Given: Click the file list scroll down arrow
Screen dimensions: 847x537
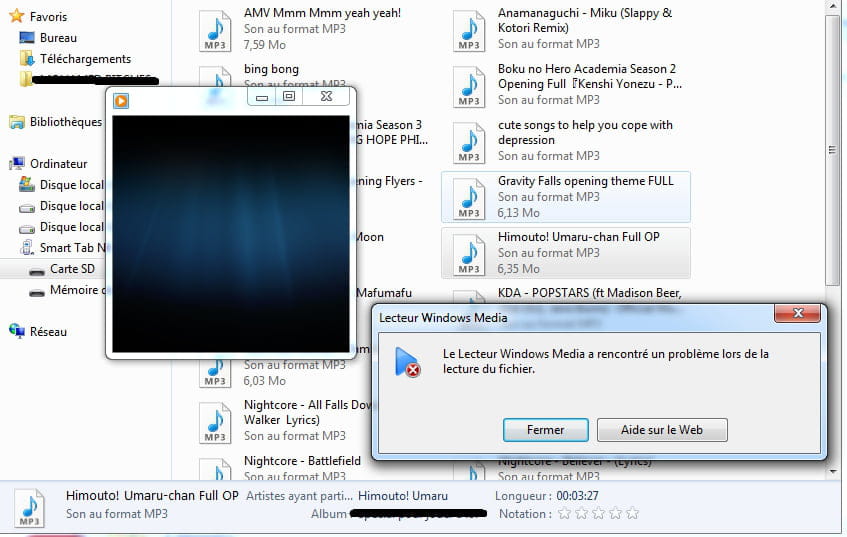Looking at the screenshot, I should pos(832,472).
